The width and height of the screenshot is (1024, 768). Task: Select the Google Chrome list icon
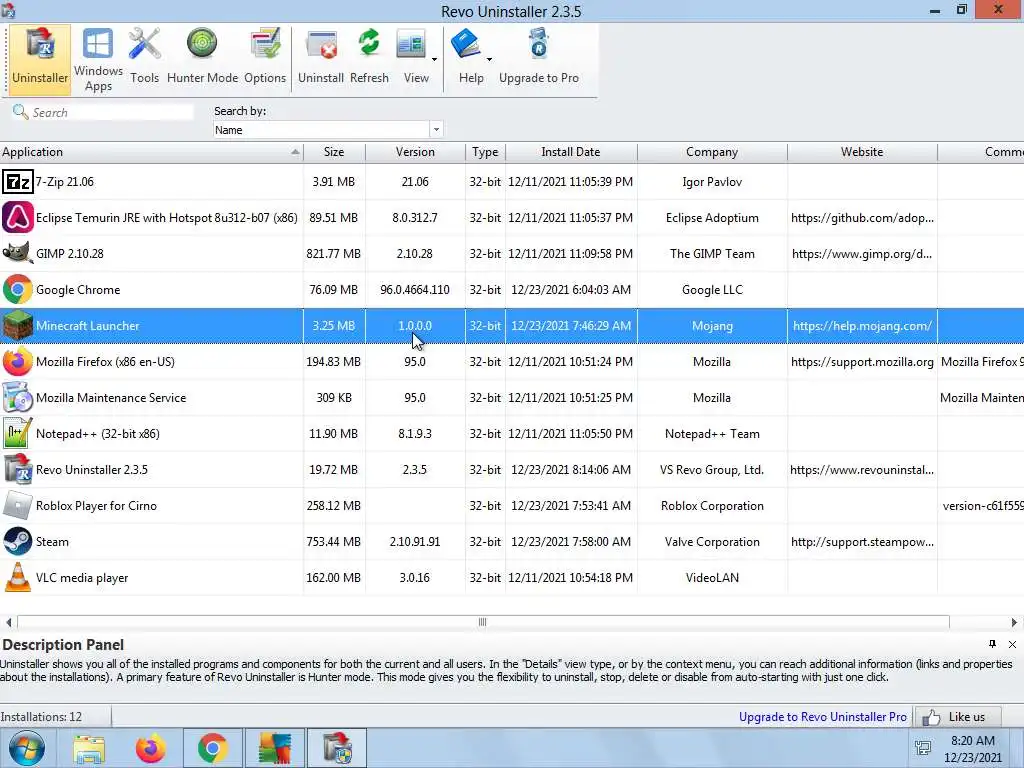pyautogui.click(x=18, y=289)
